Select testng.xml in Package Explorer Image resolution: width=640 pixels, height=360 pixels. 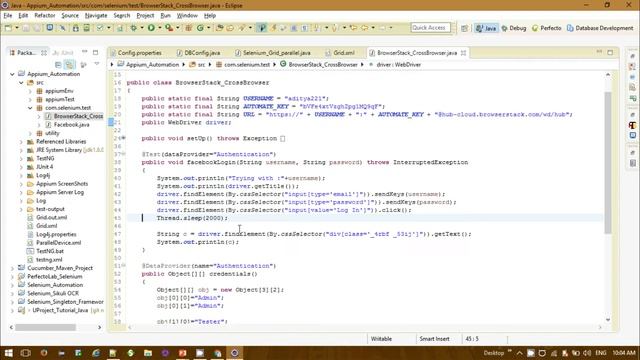point(49,260)
